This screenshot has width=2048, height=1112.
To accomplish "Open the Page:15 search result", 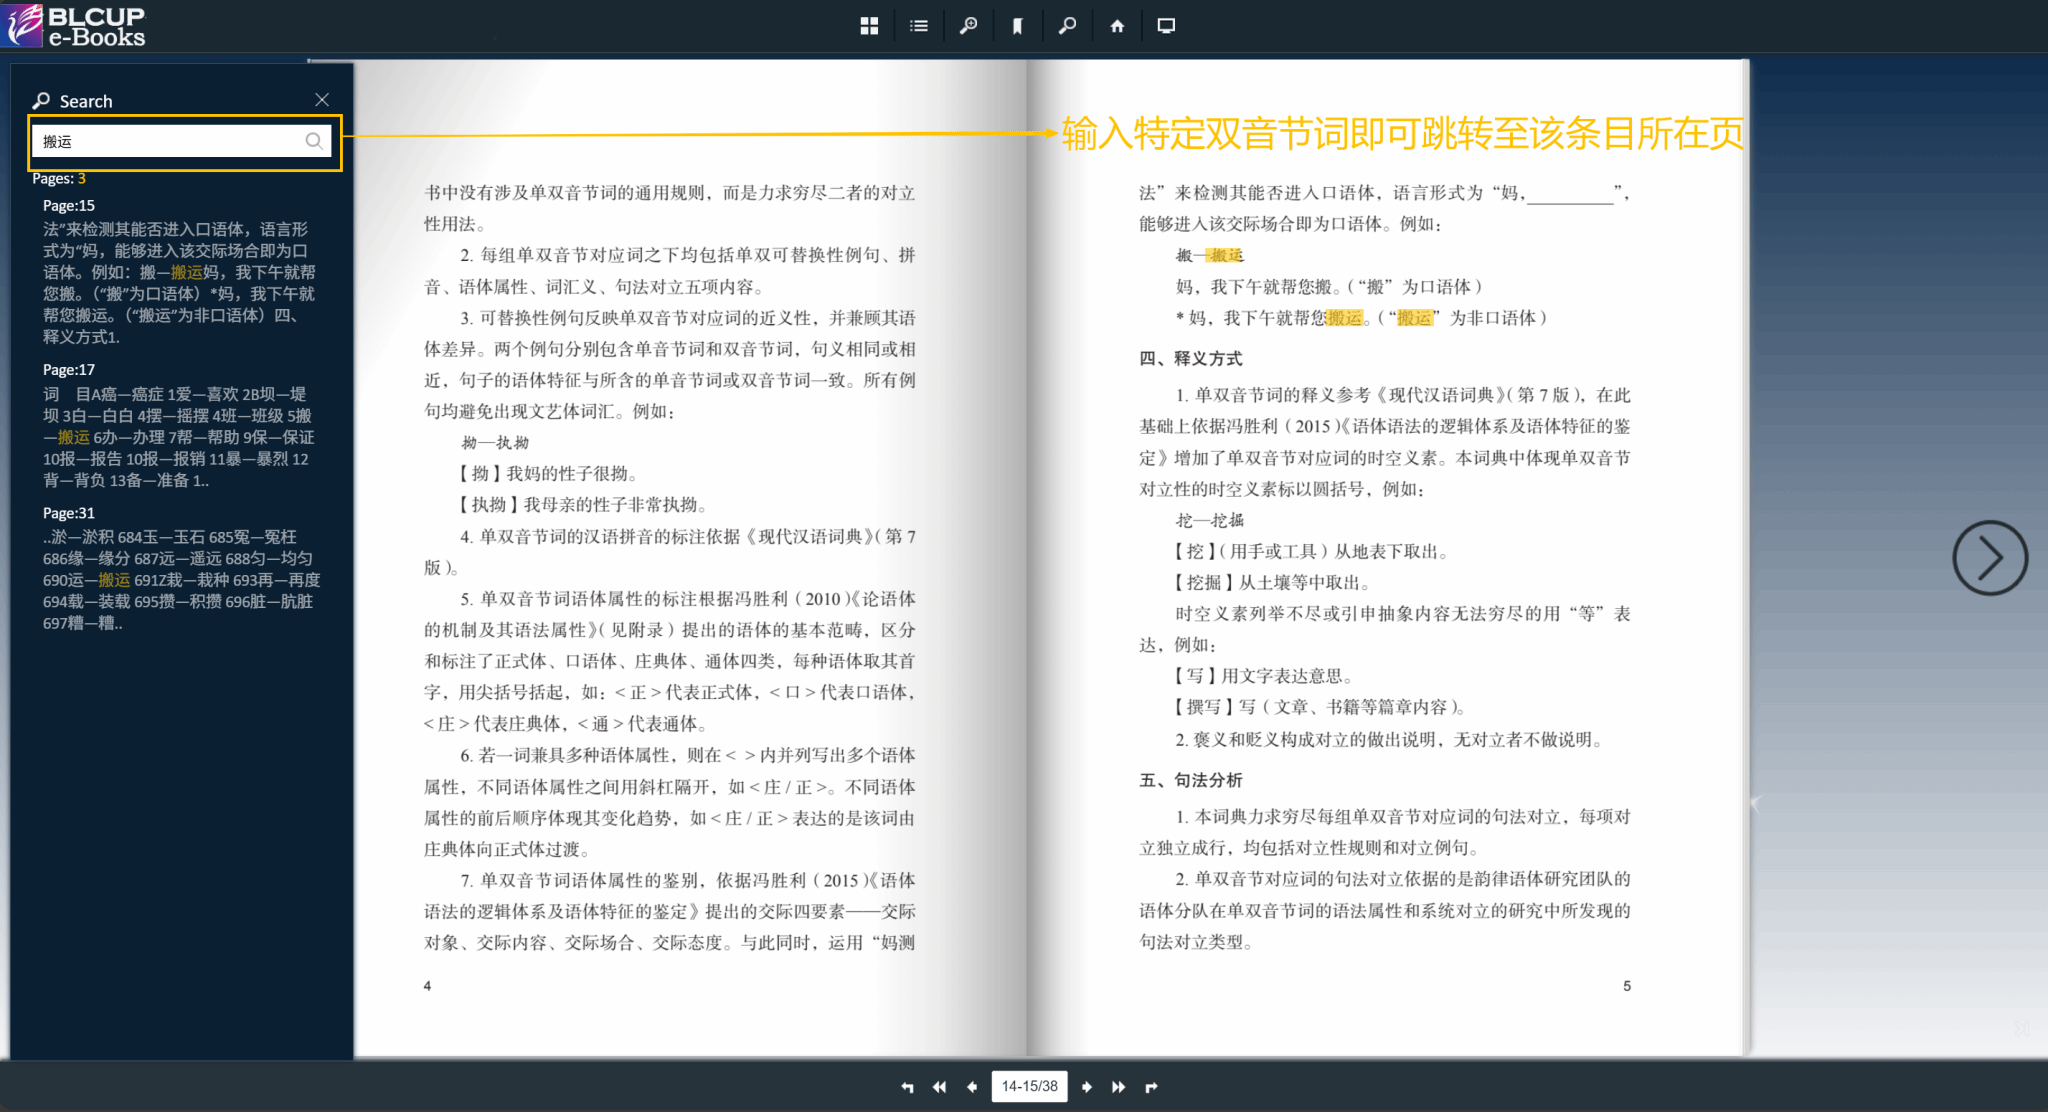I will 69,205.
